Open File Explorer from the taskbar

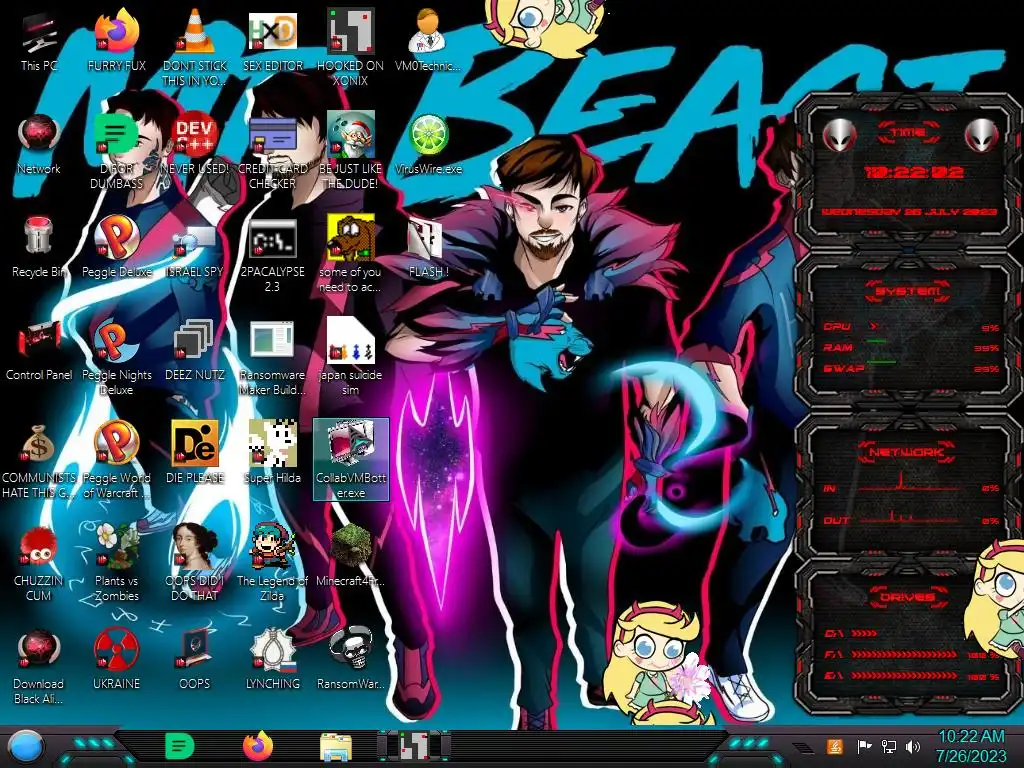[336, 747]
